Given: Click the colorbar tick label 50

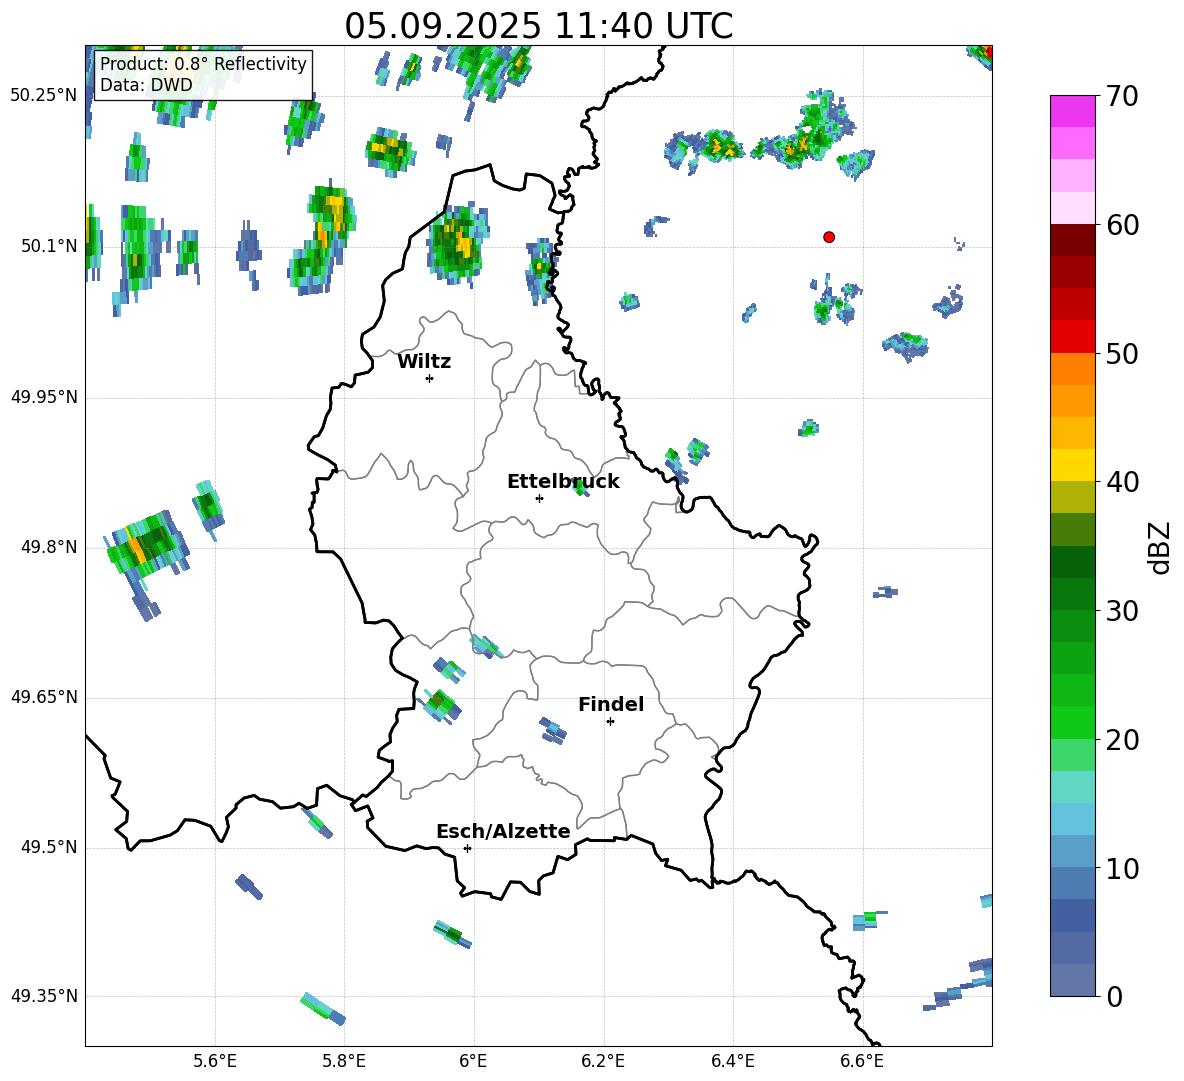Looking at the screenshot, I should click(x=1122, y=353).
